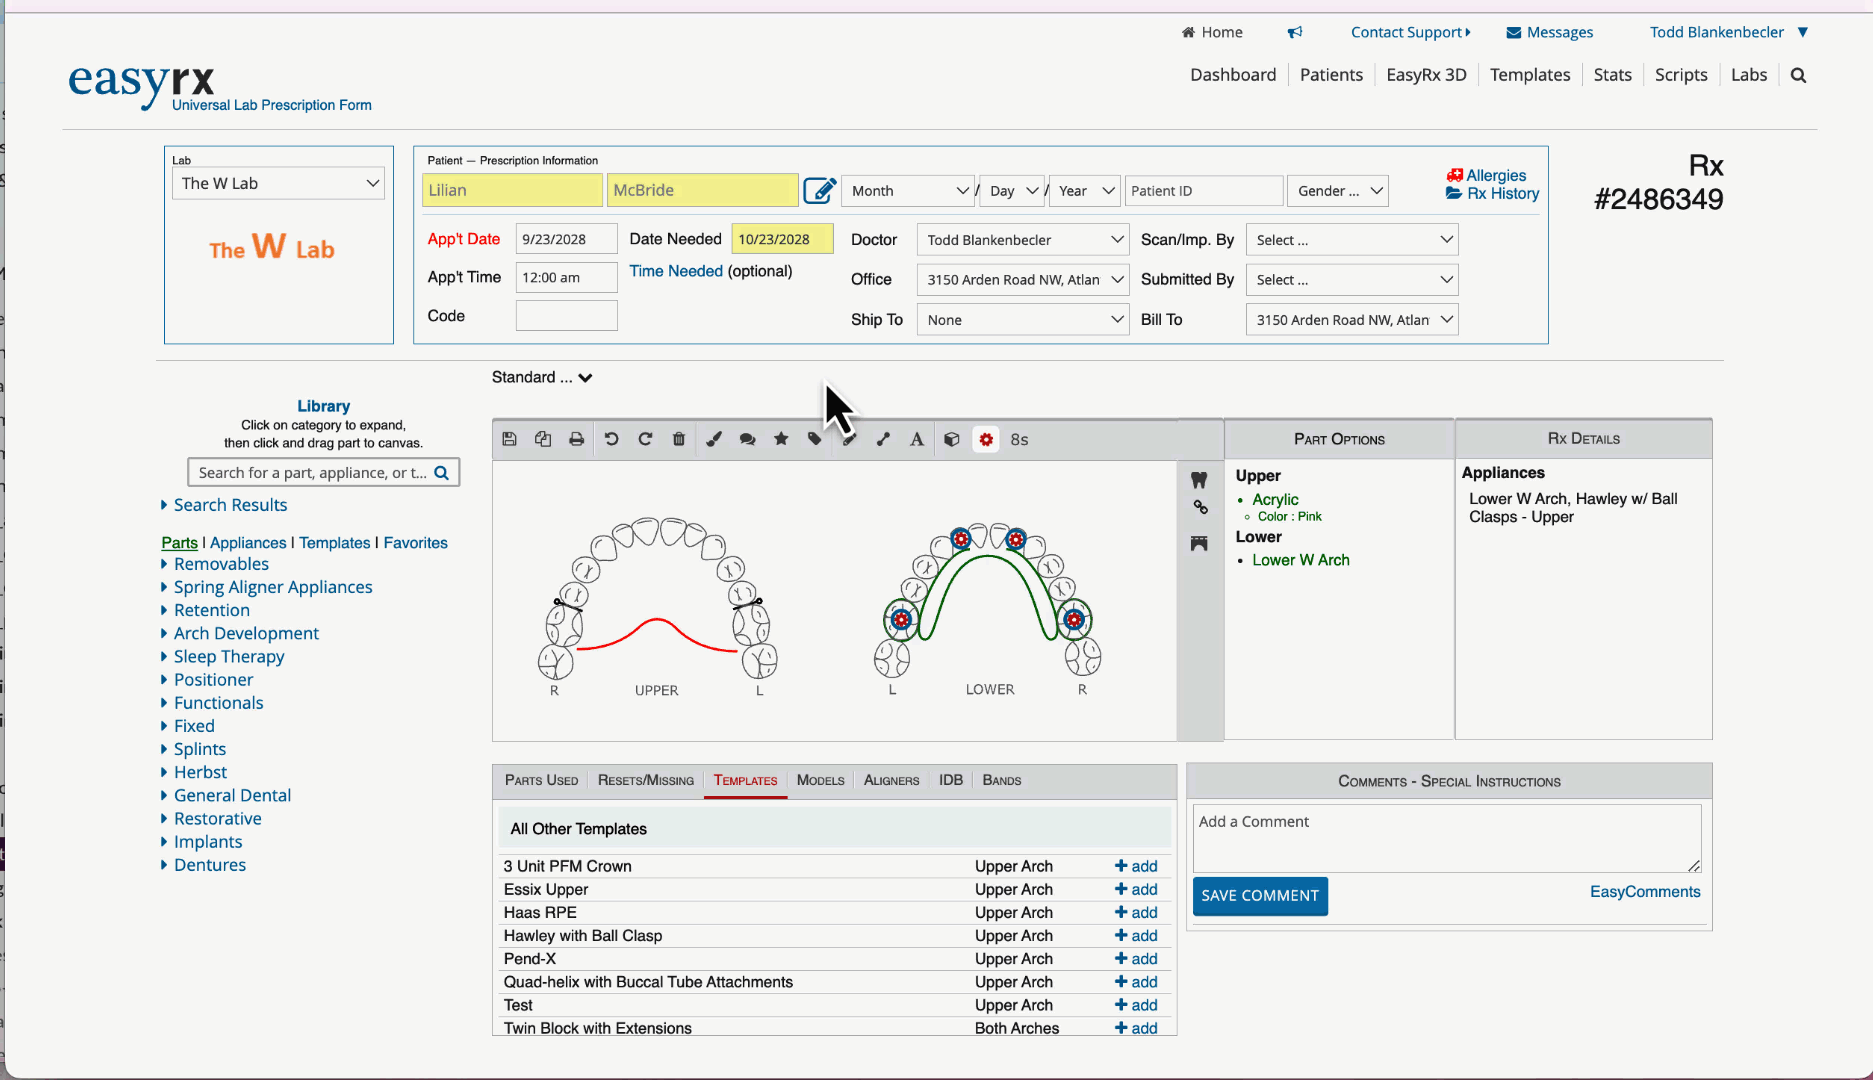Click the site search icon in navigation
Screen dimensions: 1873x1080
pyautogui.click(x=1798, y=75)
